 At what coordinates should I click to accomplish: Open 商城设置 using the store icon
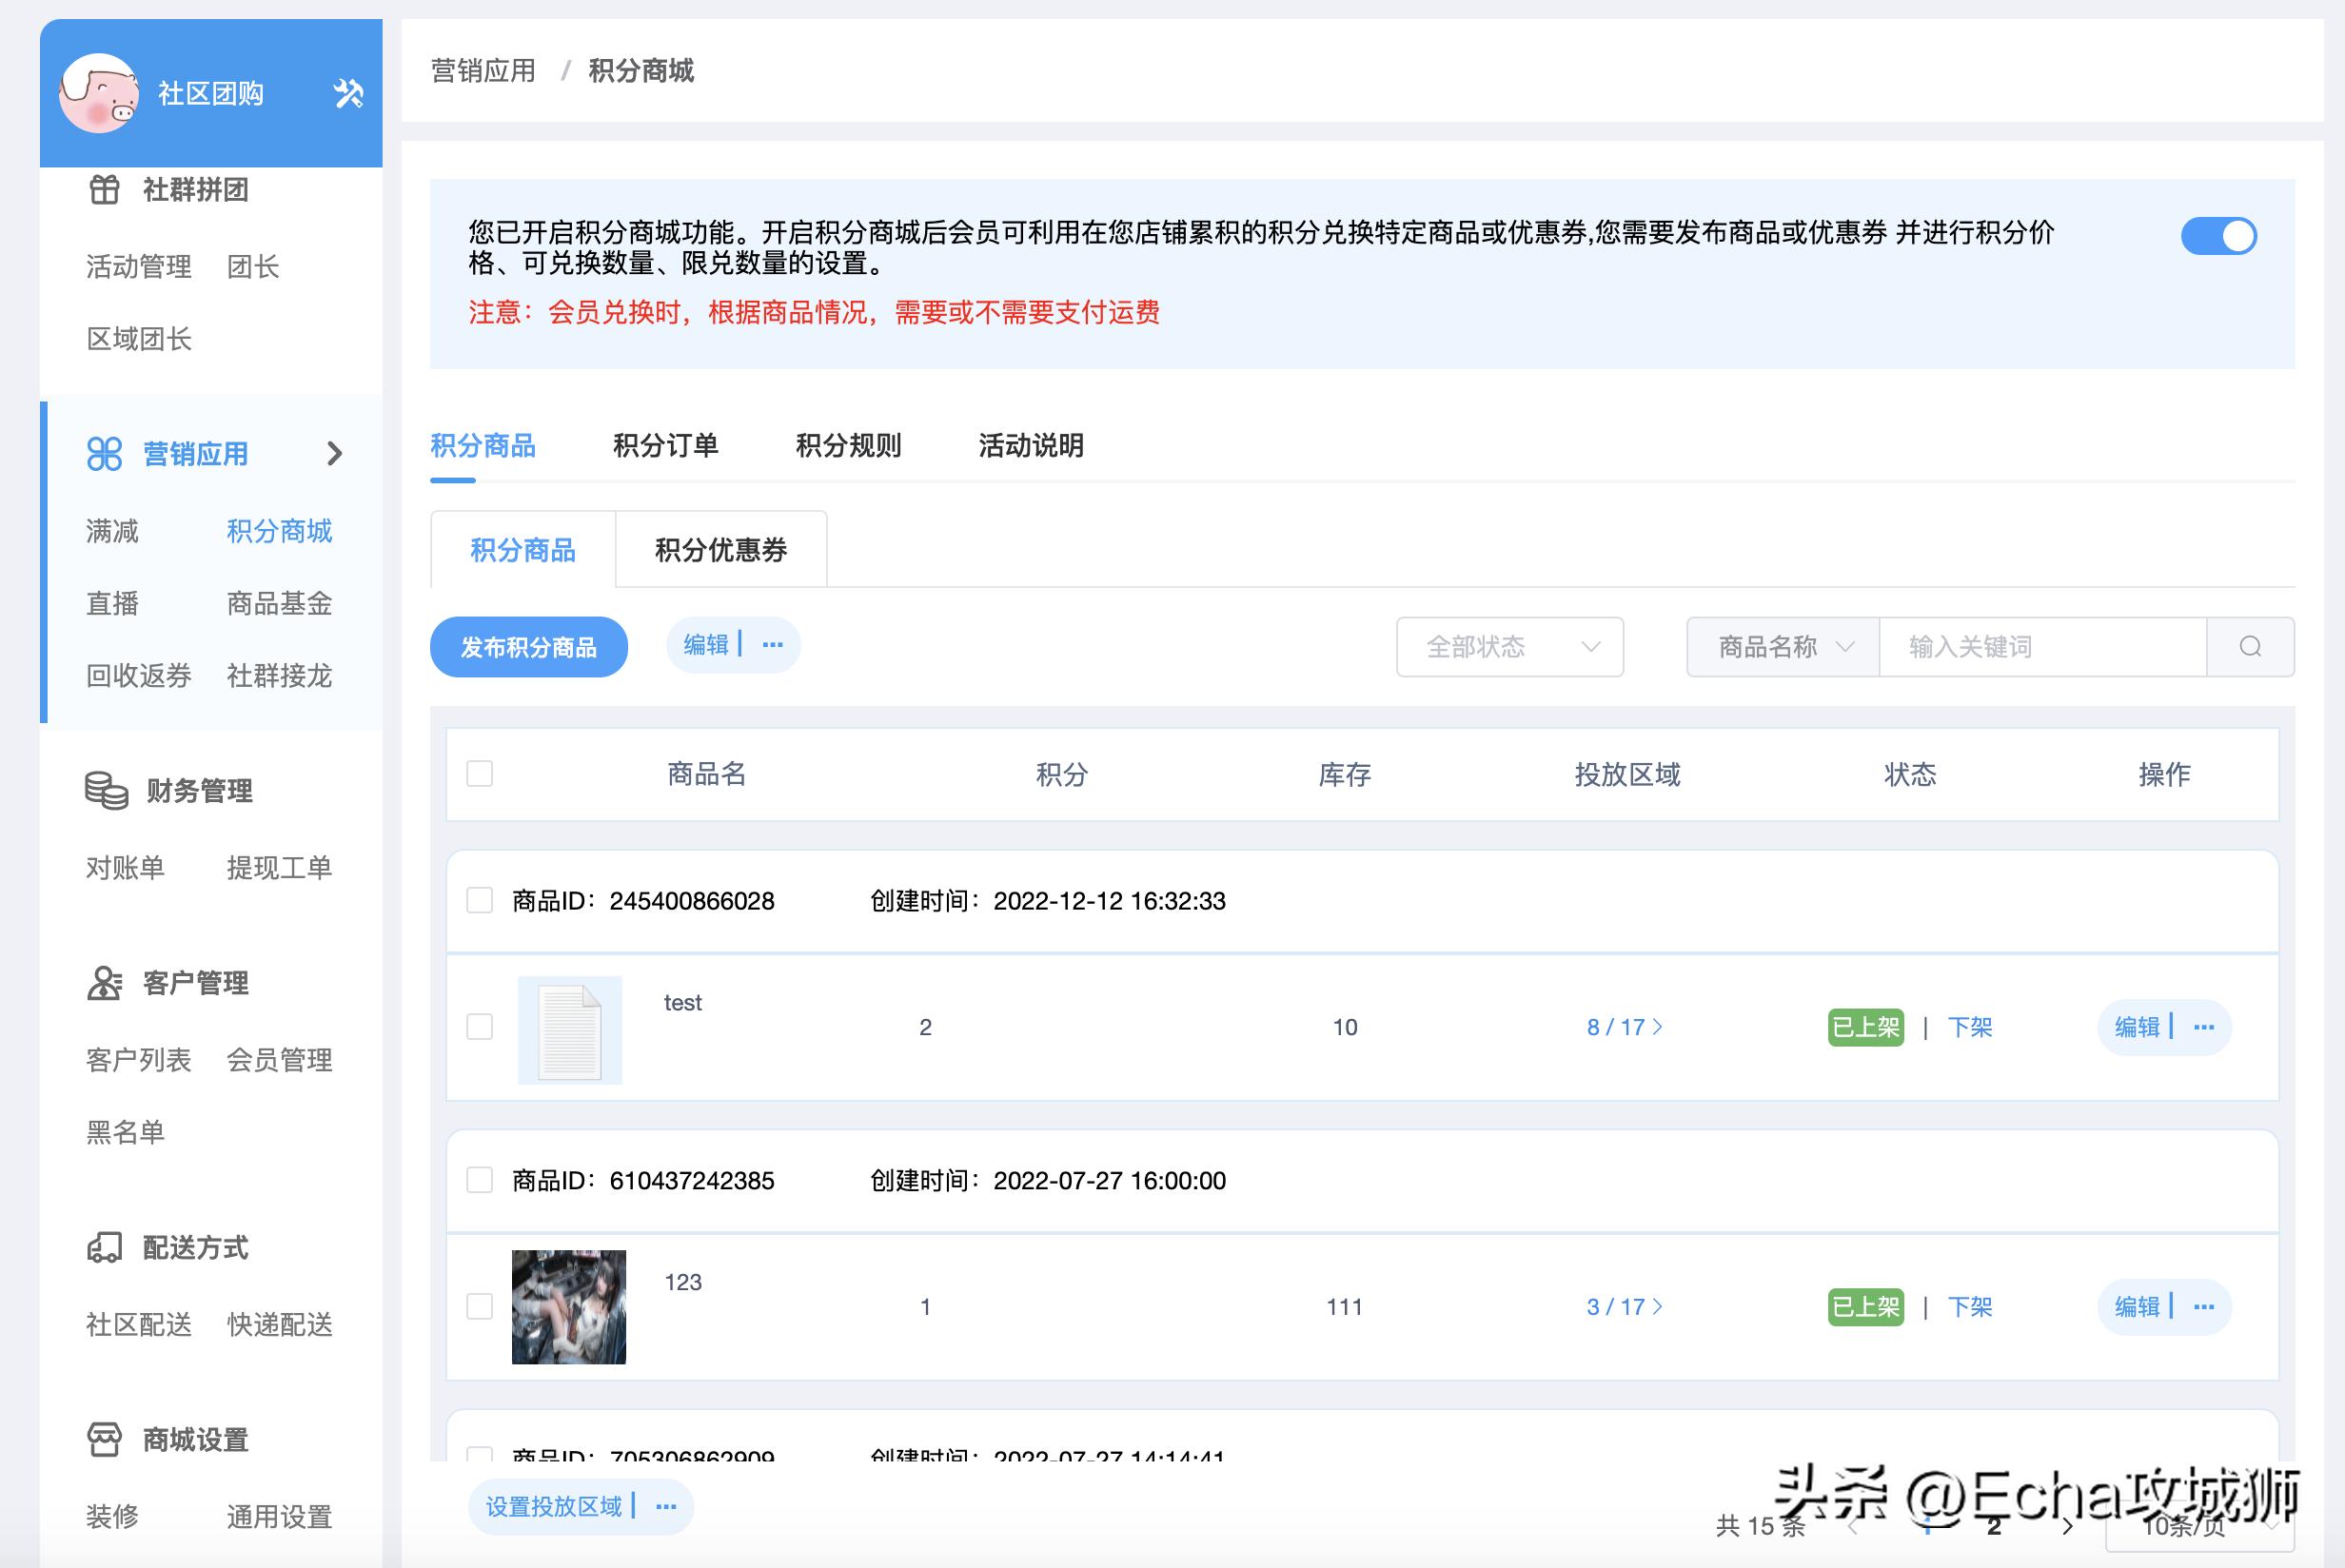[x=105, y=1437]
